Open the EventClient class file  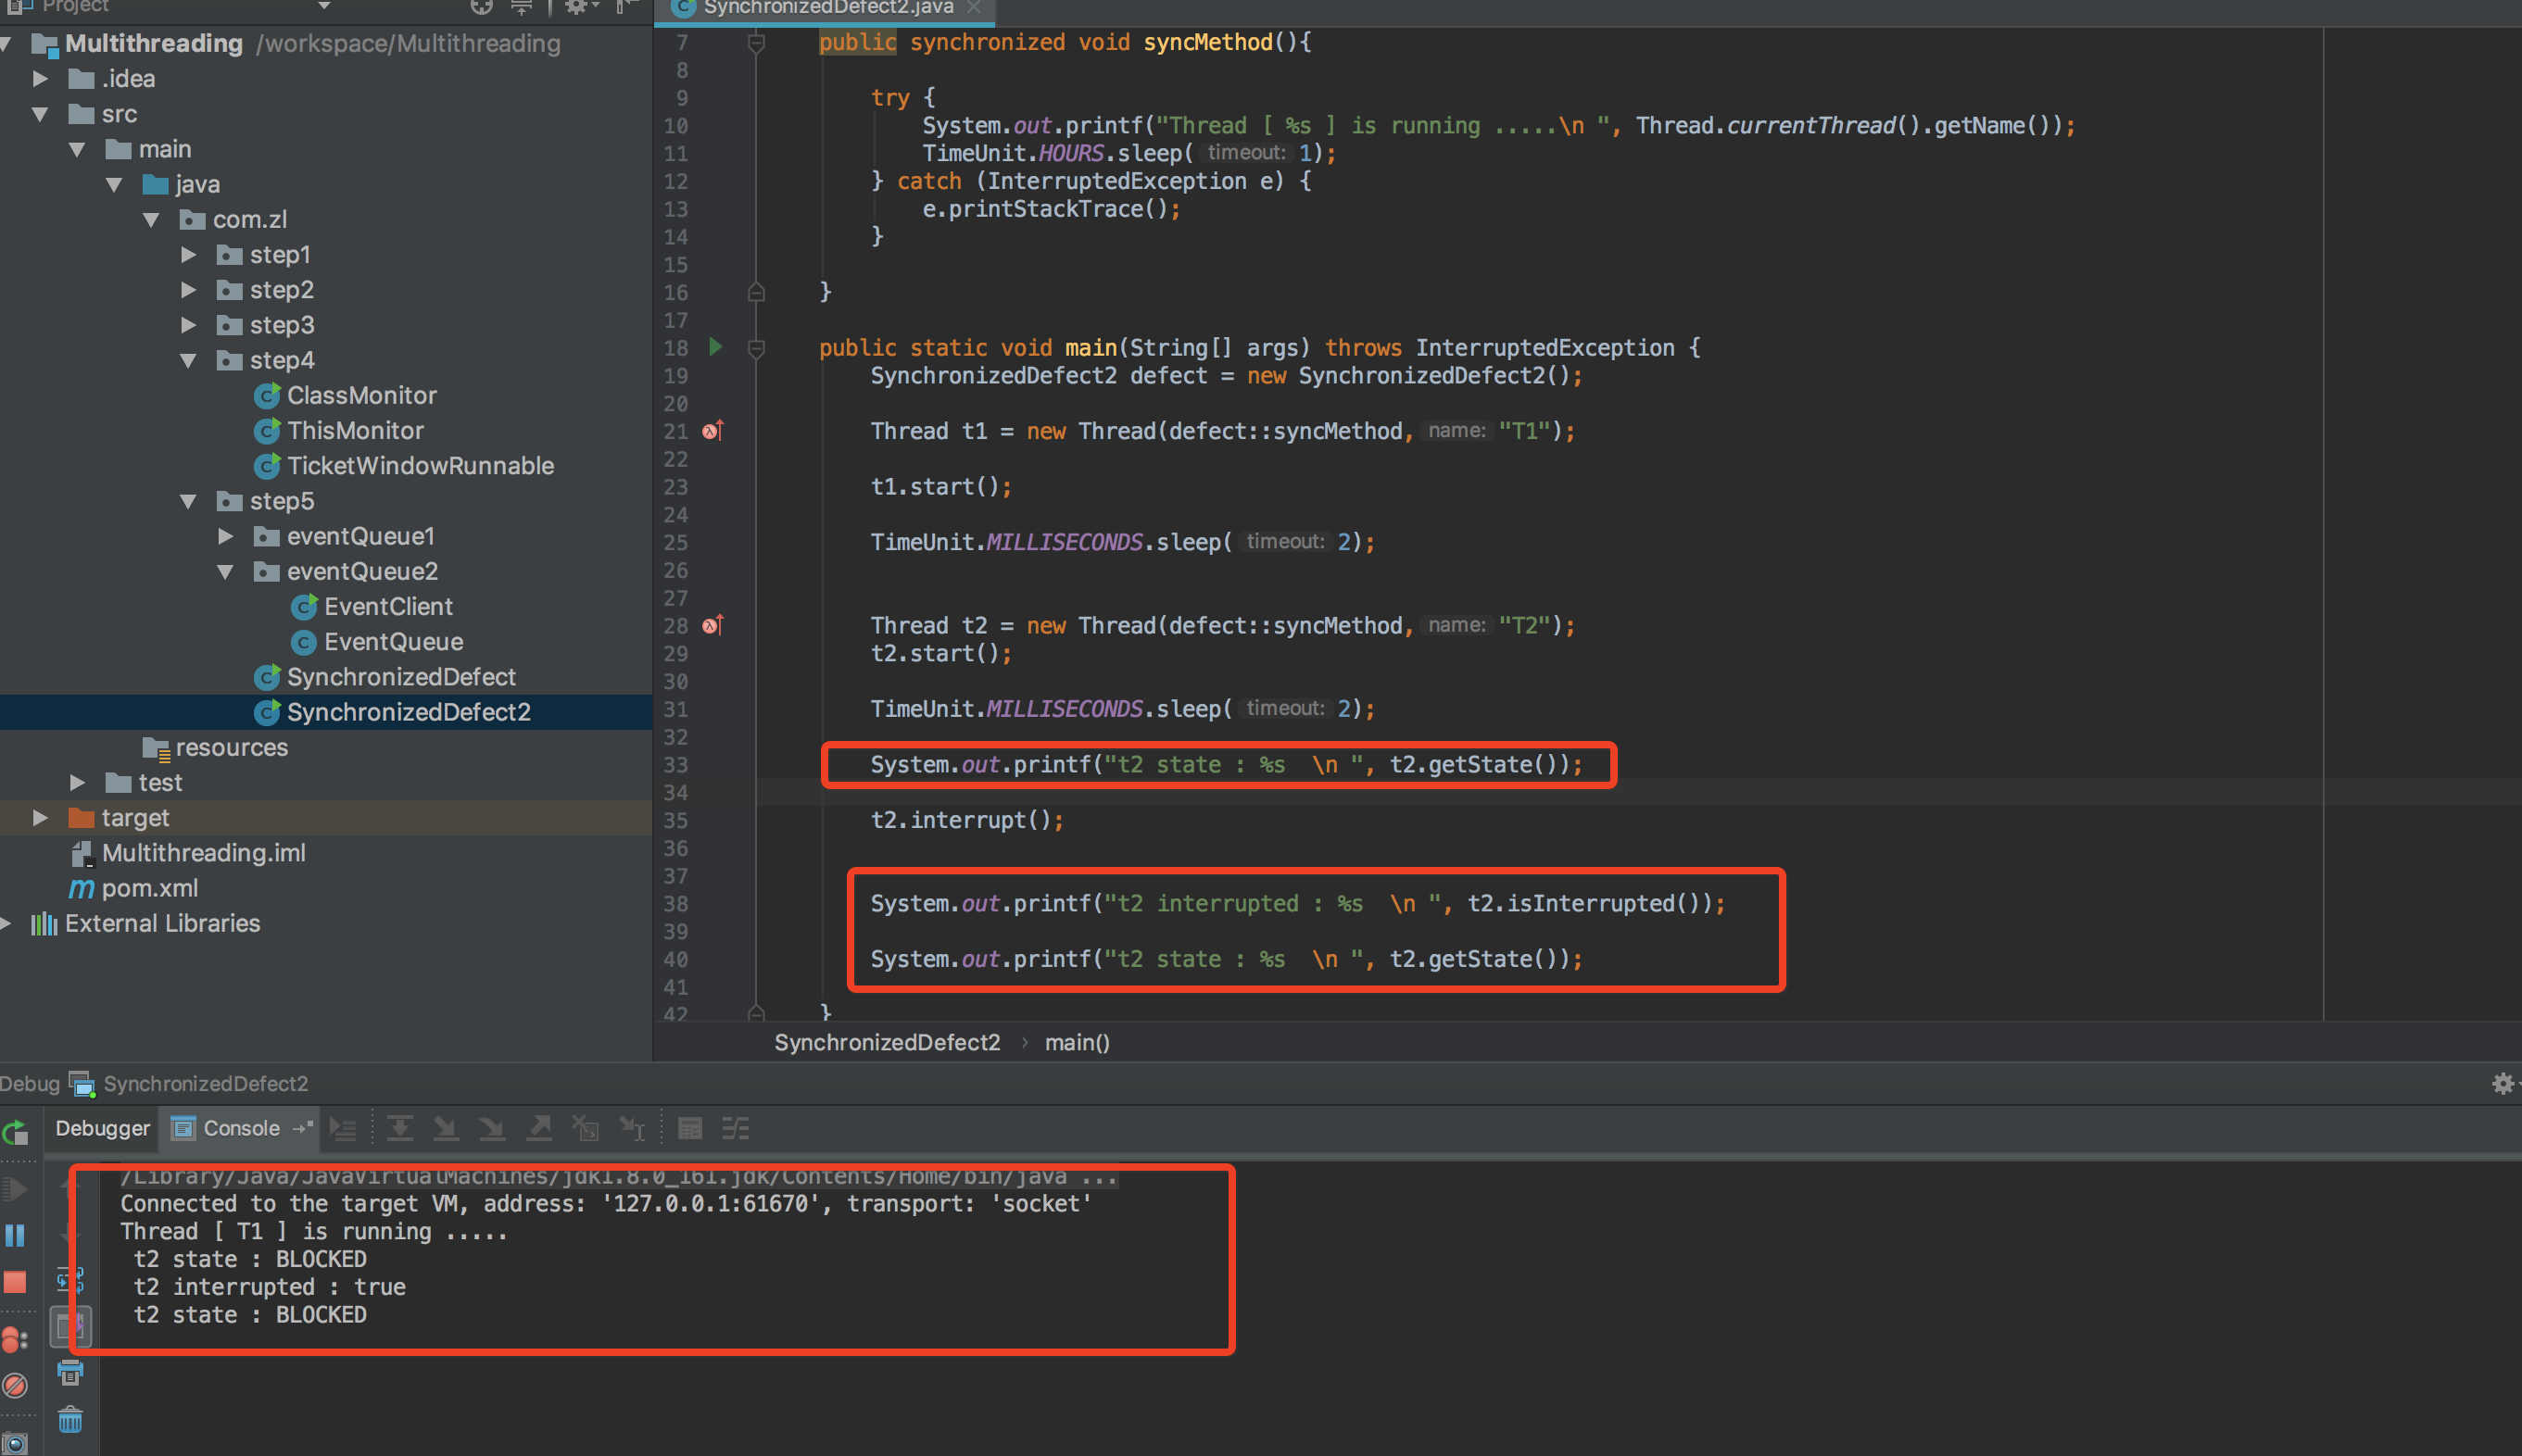388,607
